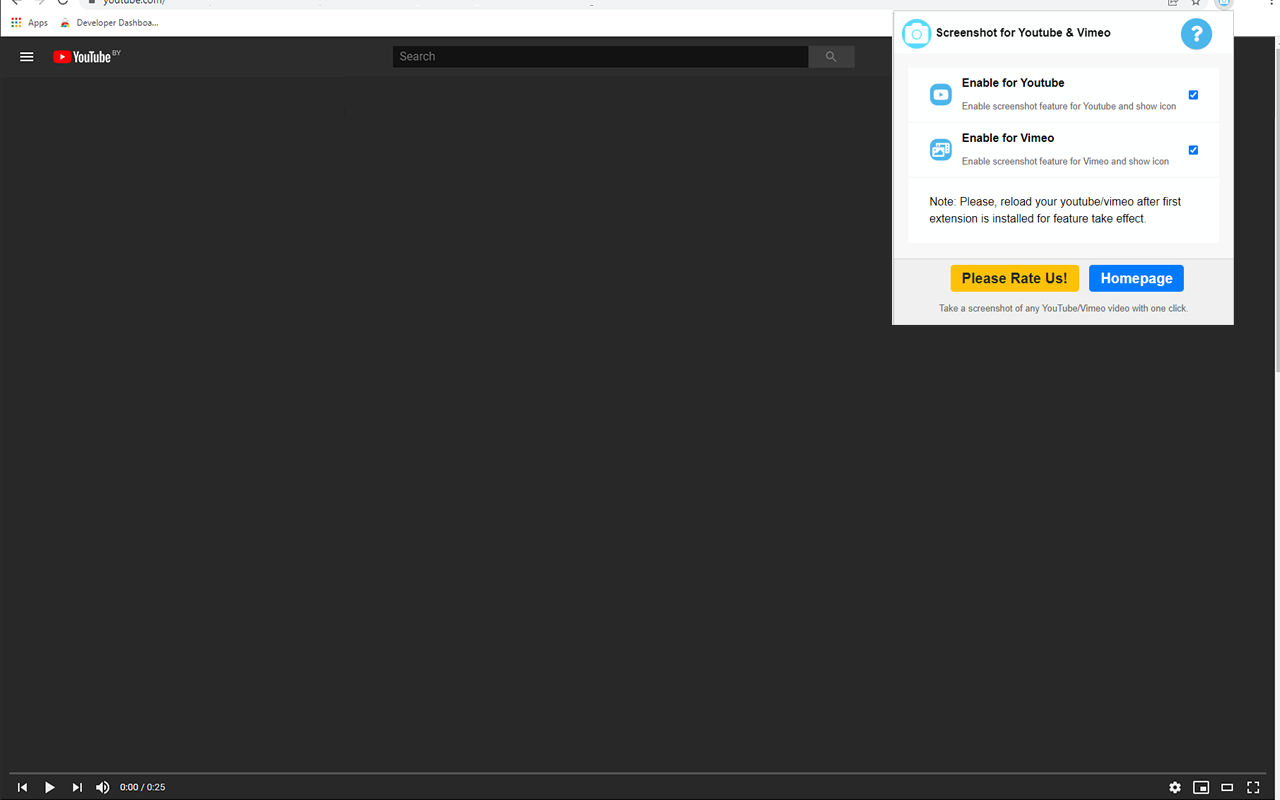Click the search magnifier icon

click(831, 56)
